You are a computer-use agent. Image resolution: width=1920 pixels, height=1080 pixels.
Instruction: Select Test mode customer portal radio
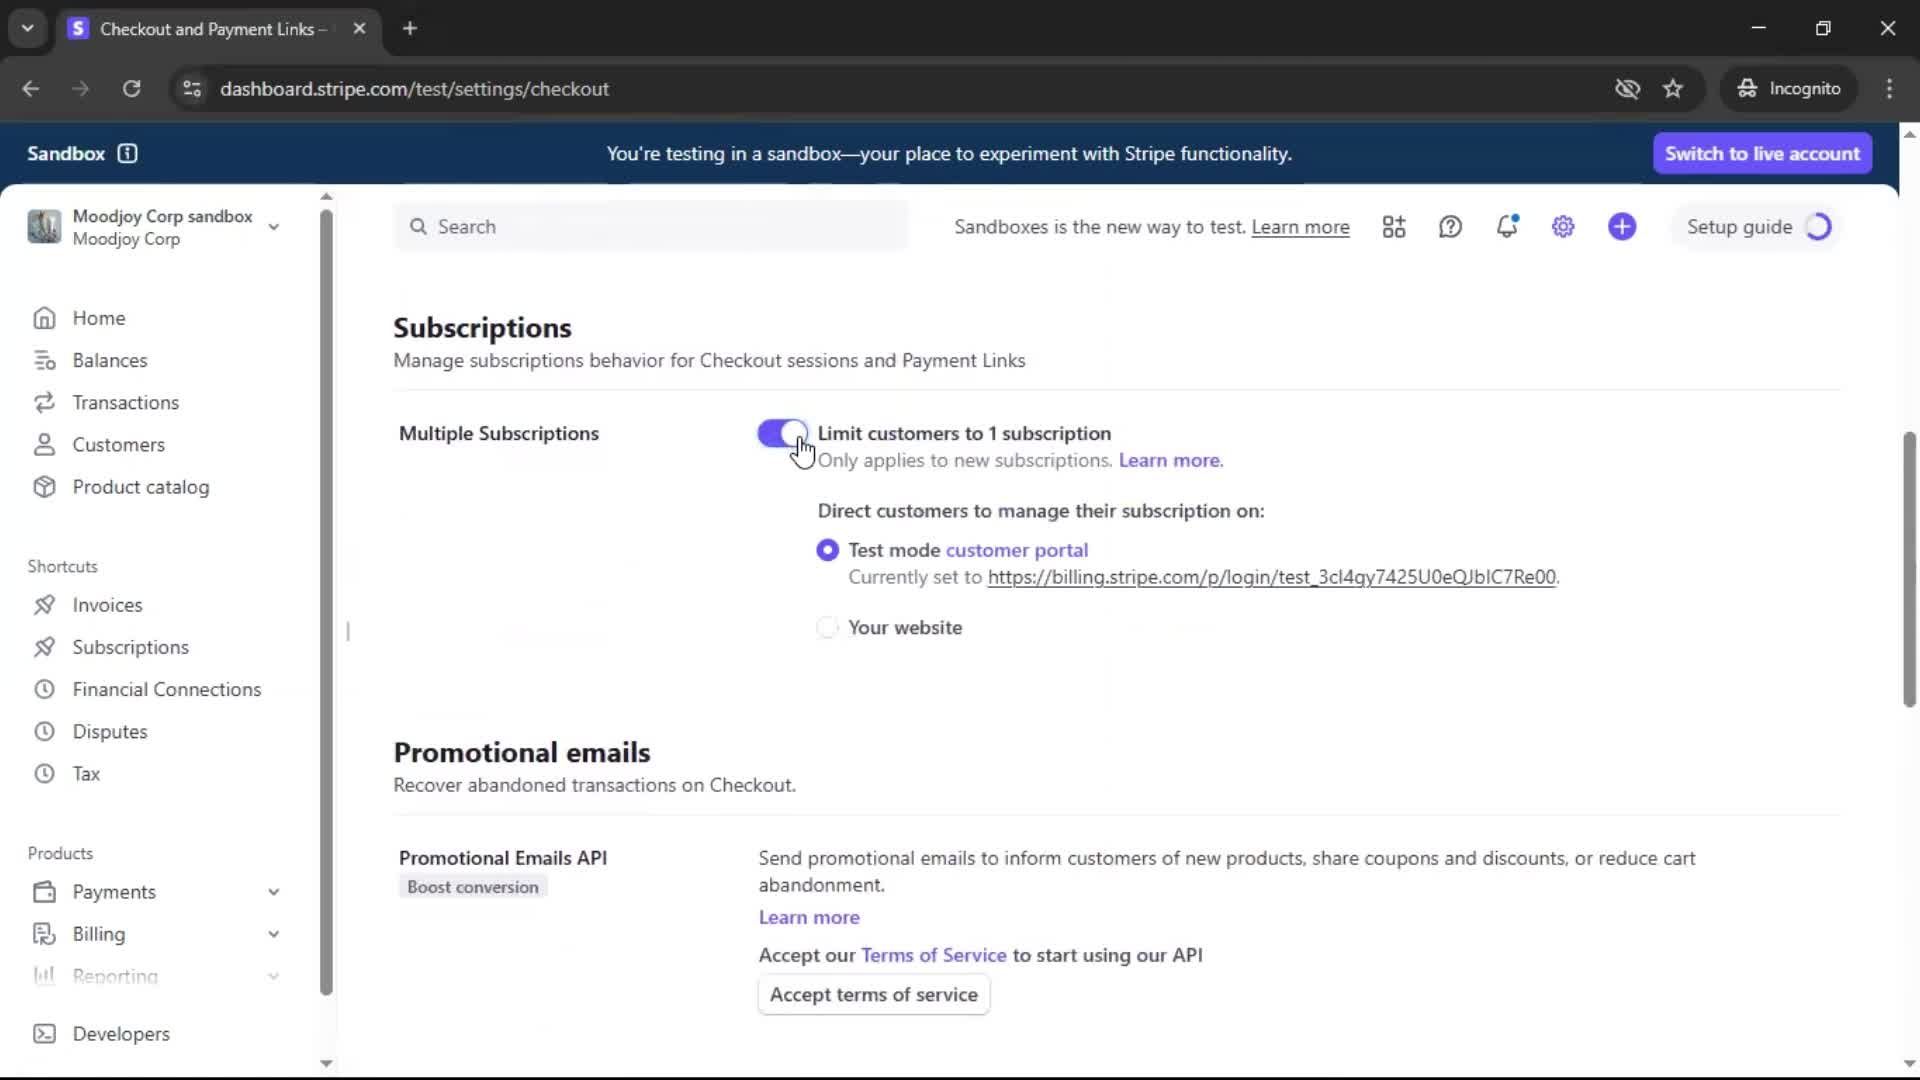(x=827, y=550)
